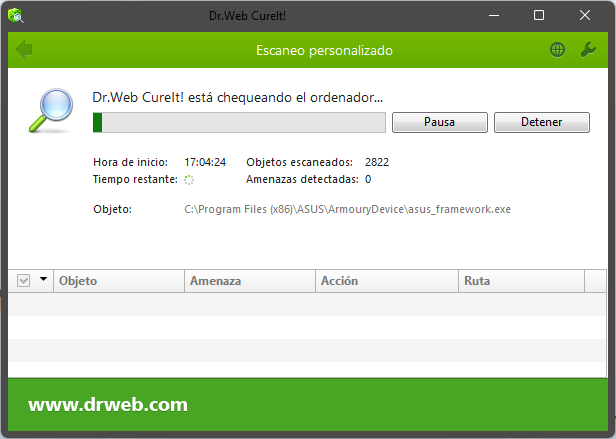This screenshot has width=616, height=439.
Task: Click the green back arrow icon
Action: point(24,50)
